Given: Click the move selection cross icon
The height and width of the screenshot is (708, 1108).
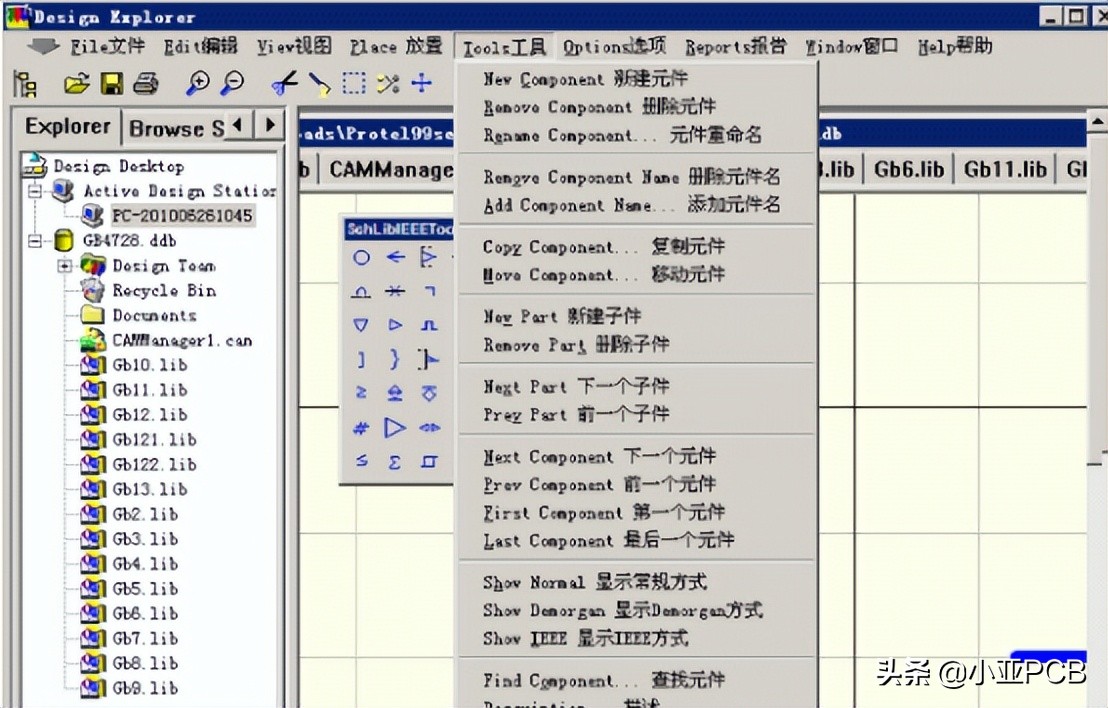Looking at the screenshot, I should tap(422, 83).
